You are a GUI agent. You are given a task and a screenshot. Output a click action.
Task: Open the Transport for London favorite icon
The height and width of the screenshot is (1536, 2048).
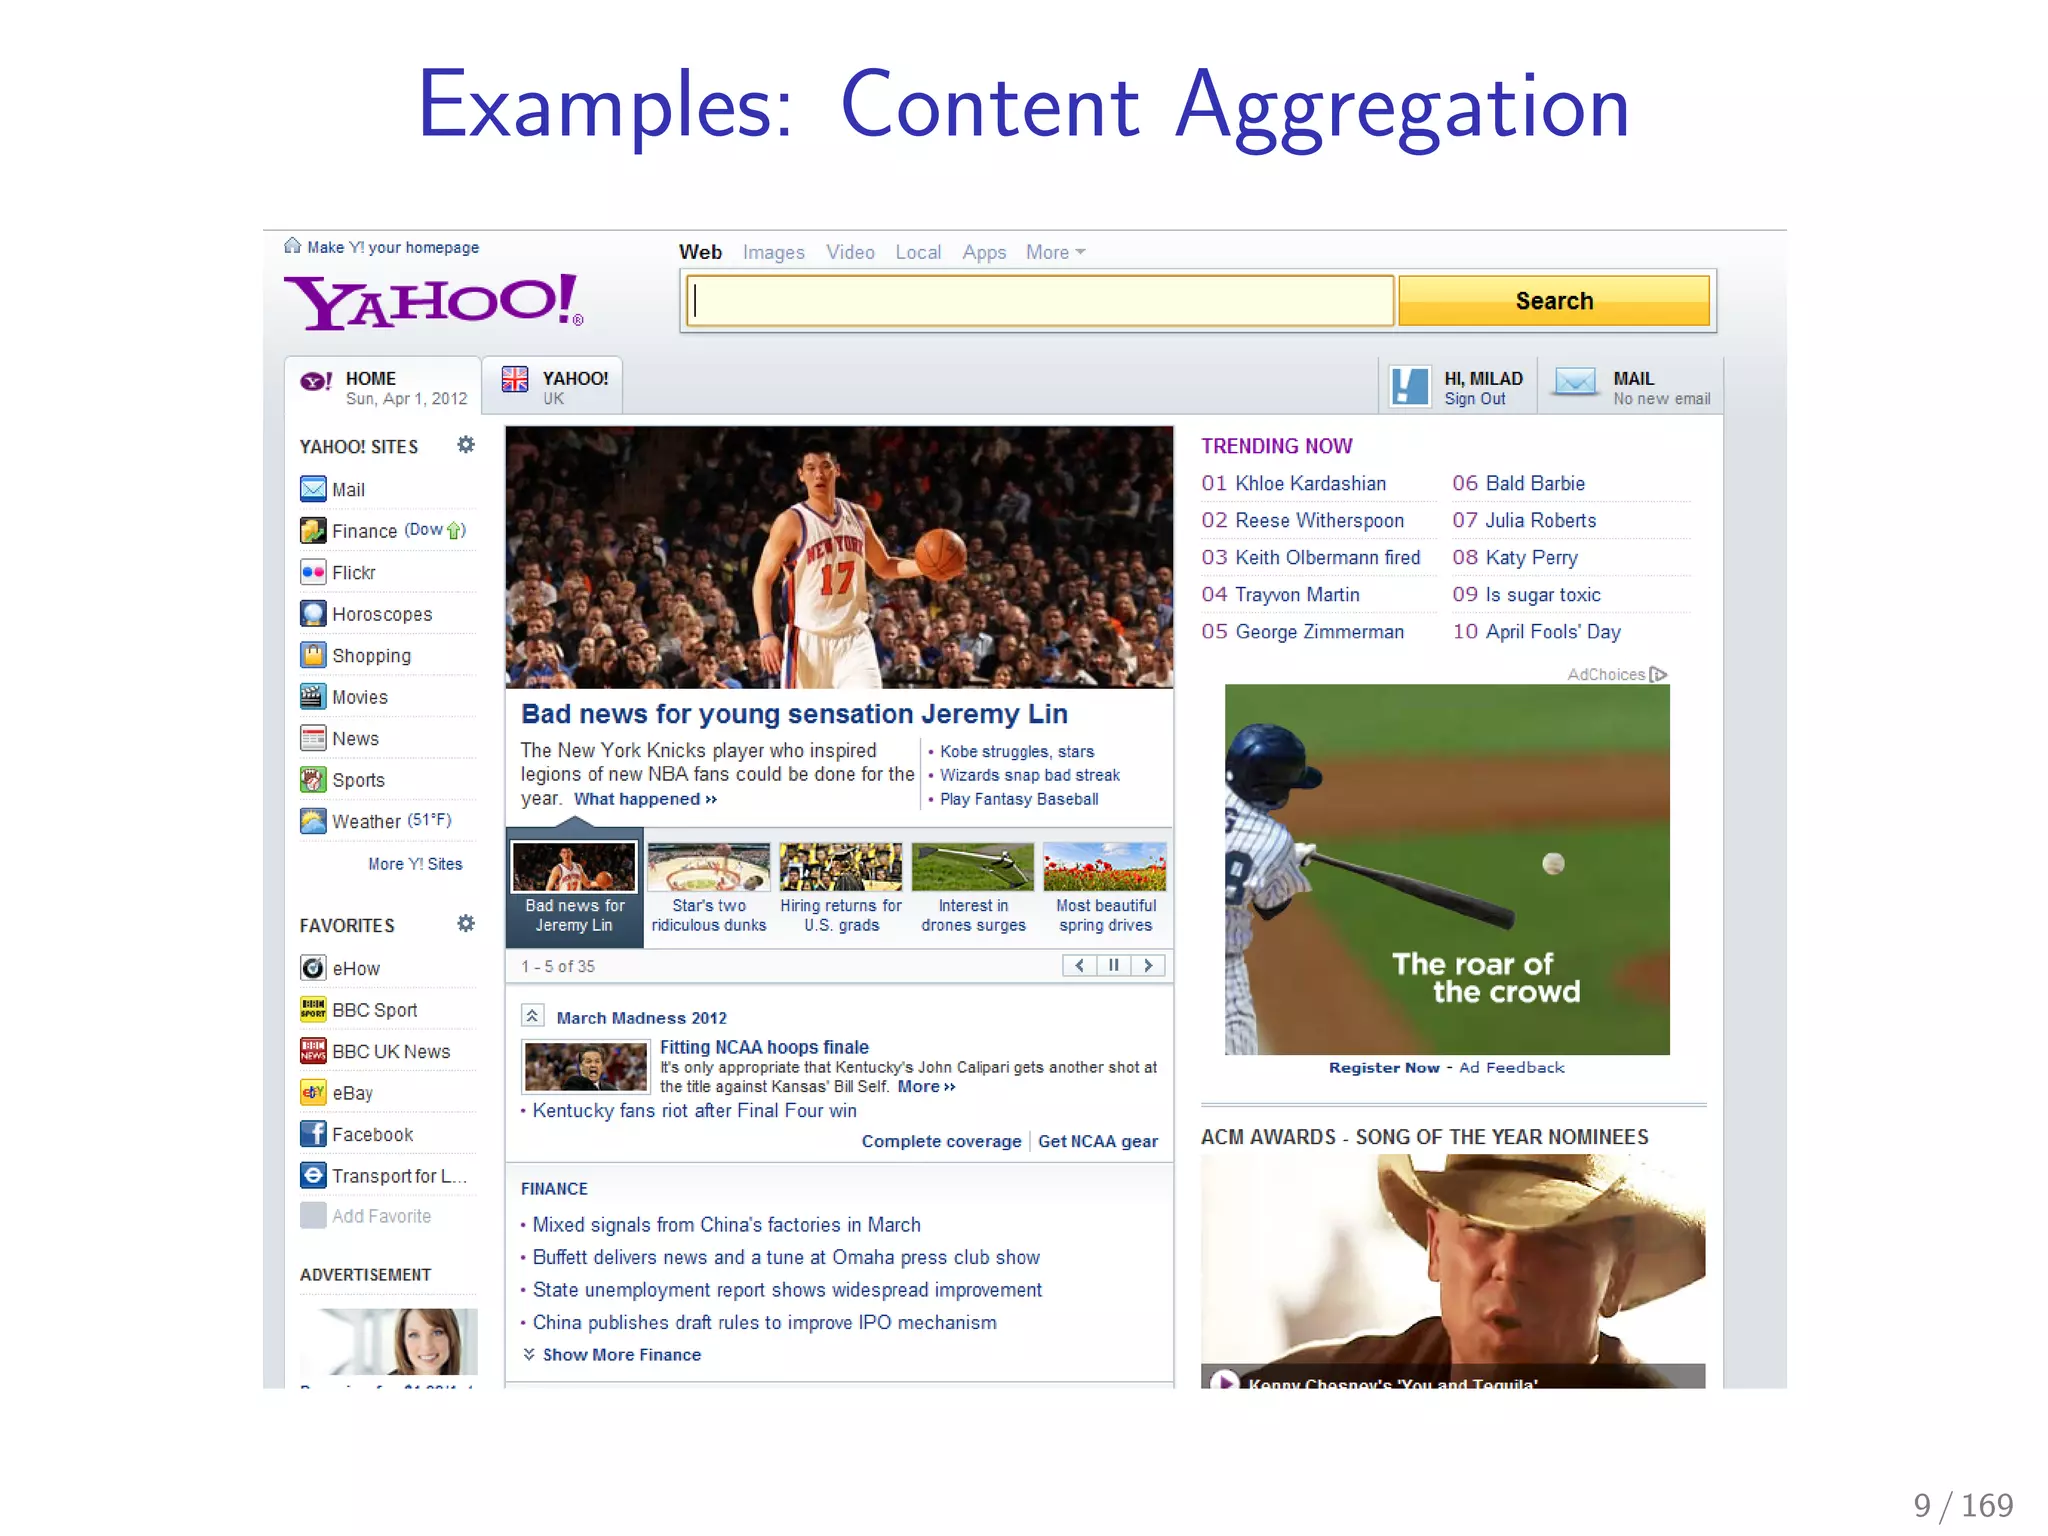(313, 1175)
